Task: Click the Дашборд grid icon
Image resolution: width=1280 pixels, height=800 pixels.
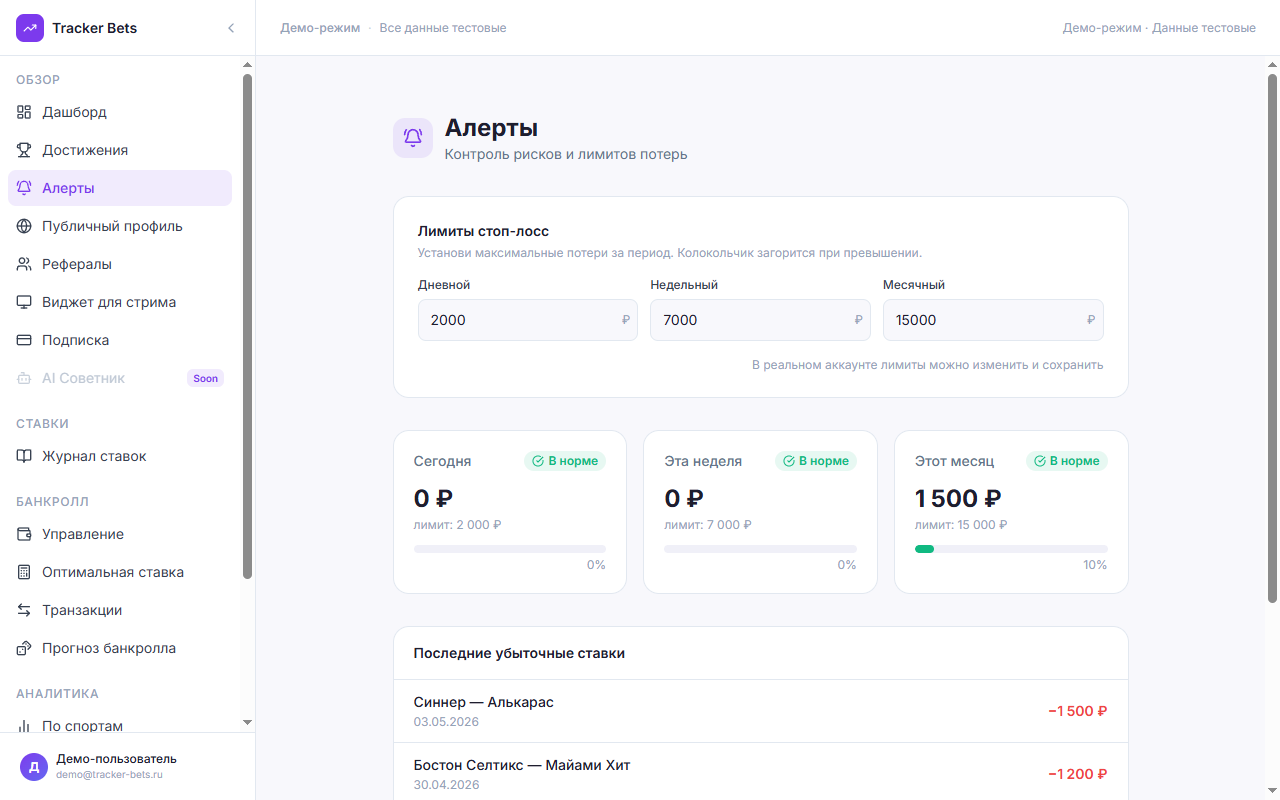Action: point(24,112)
